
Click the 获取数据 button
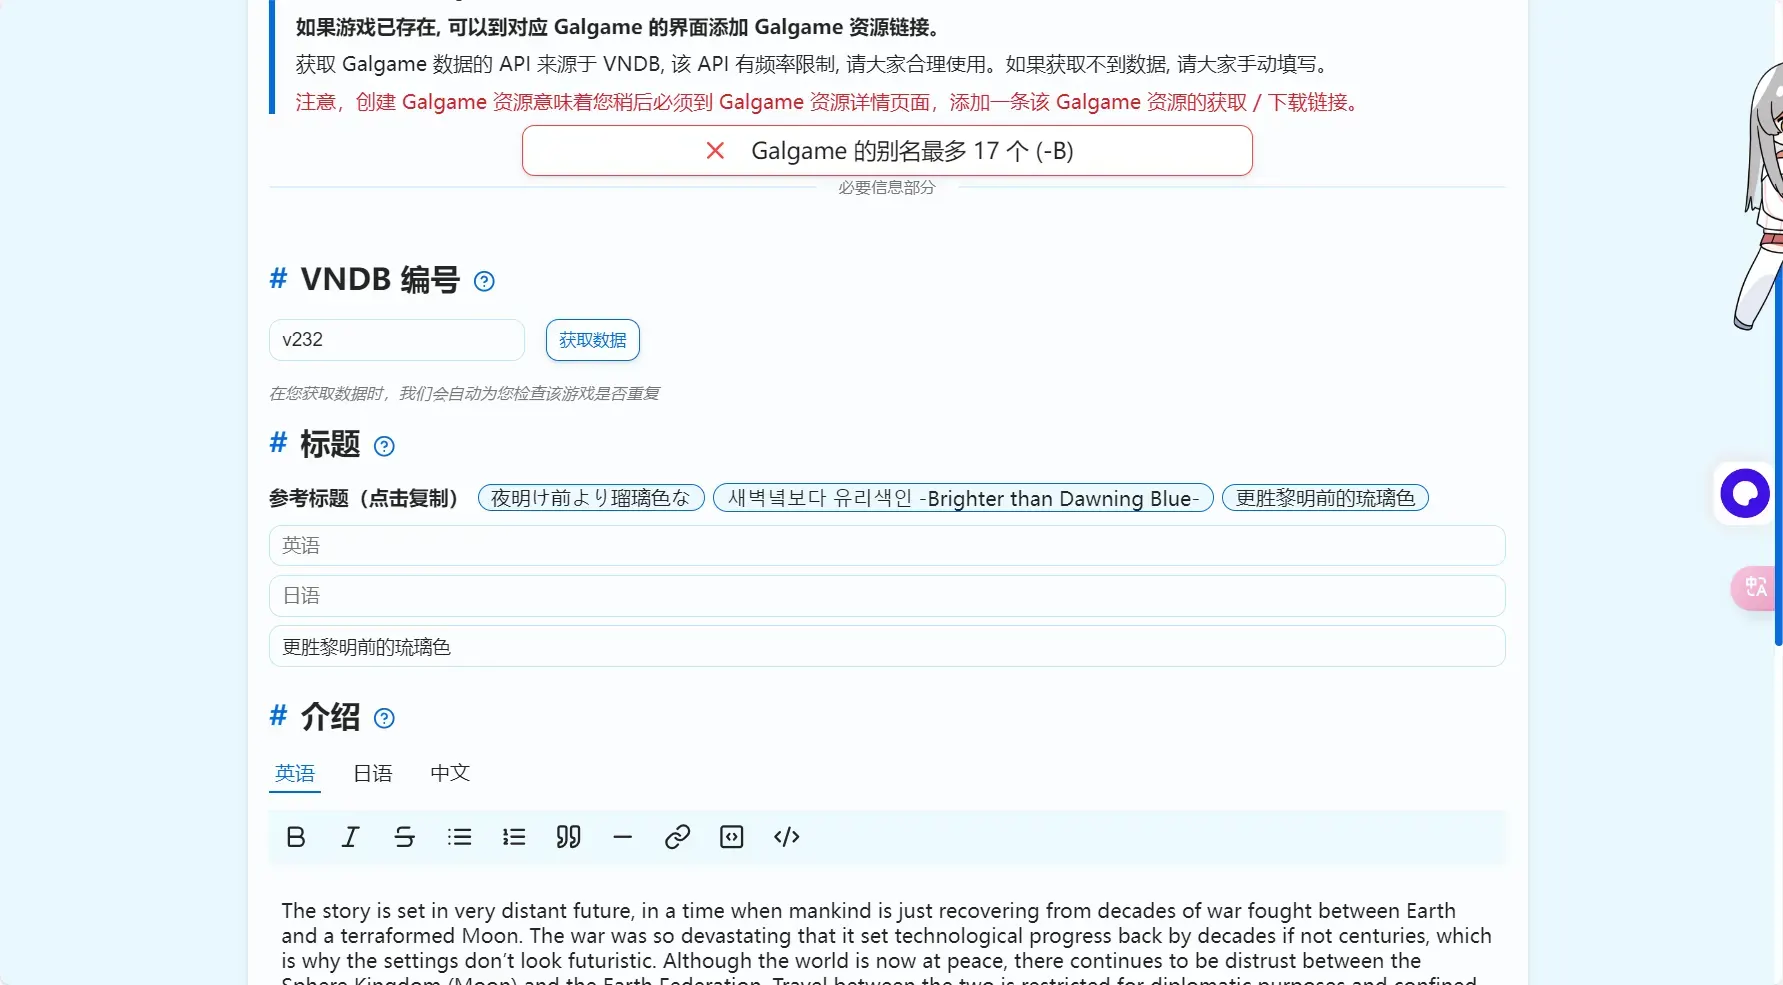coord(593,340)
